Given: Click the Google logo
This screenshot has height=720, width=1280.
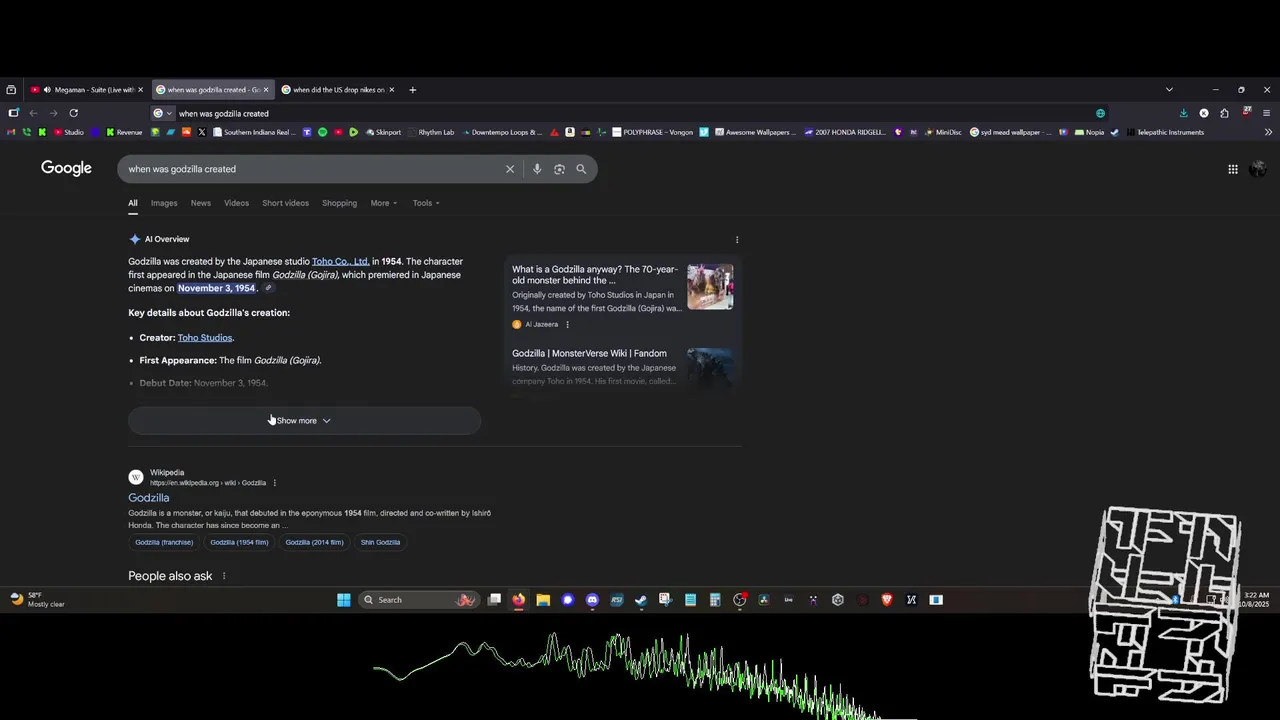Looking at the screenshot, I should [66, 168].
